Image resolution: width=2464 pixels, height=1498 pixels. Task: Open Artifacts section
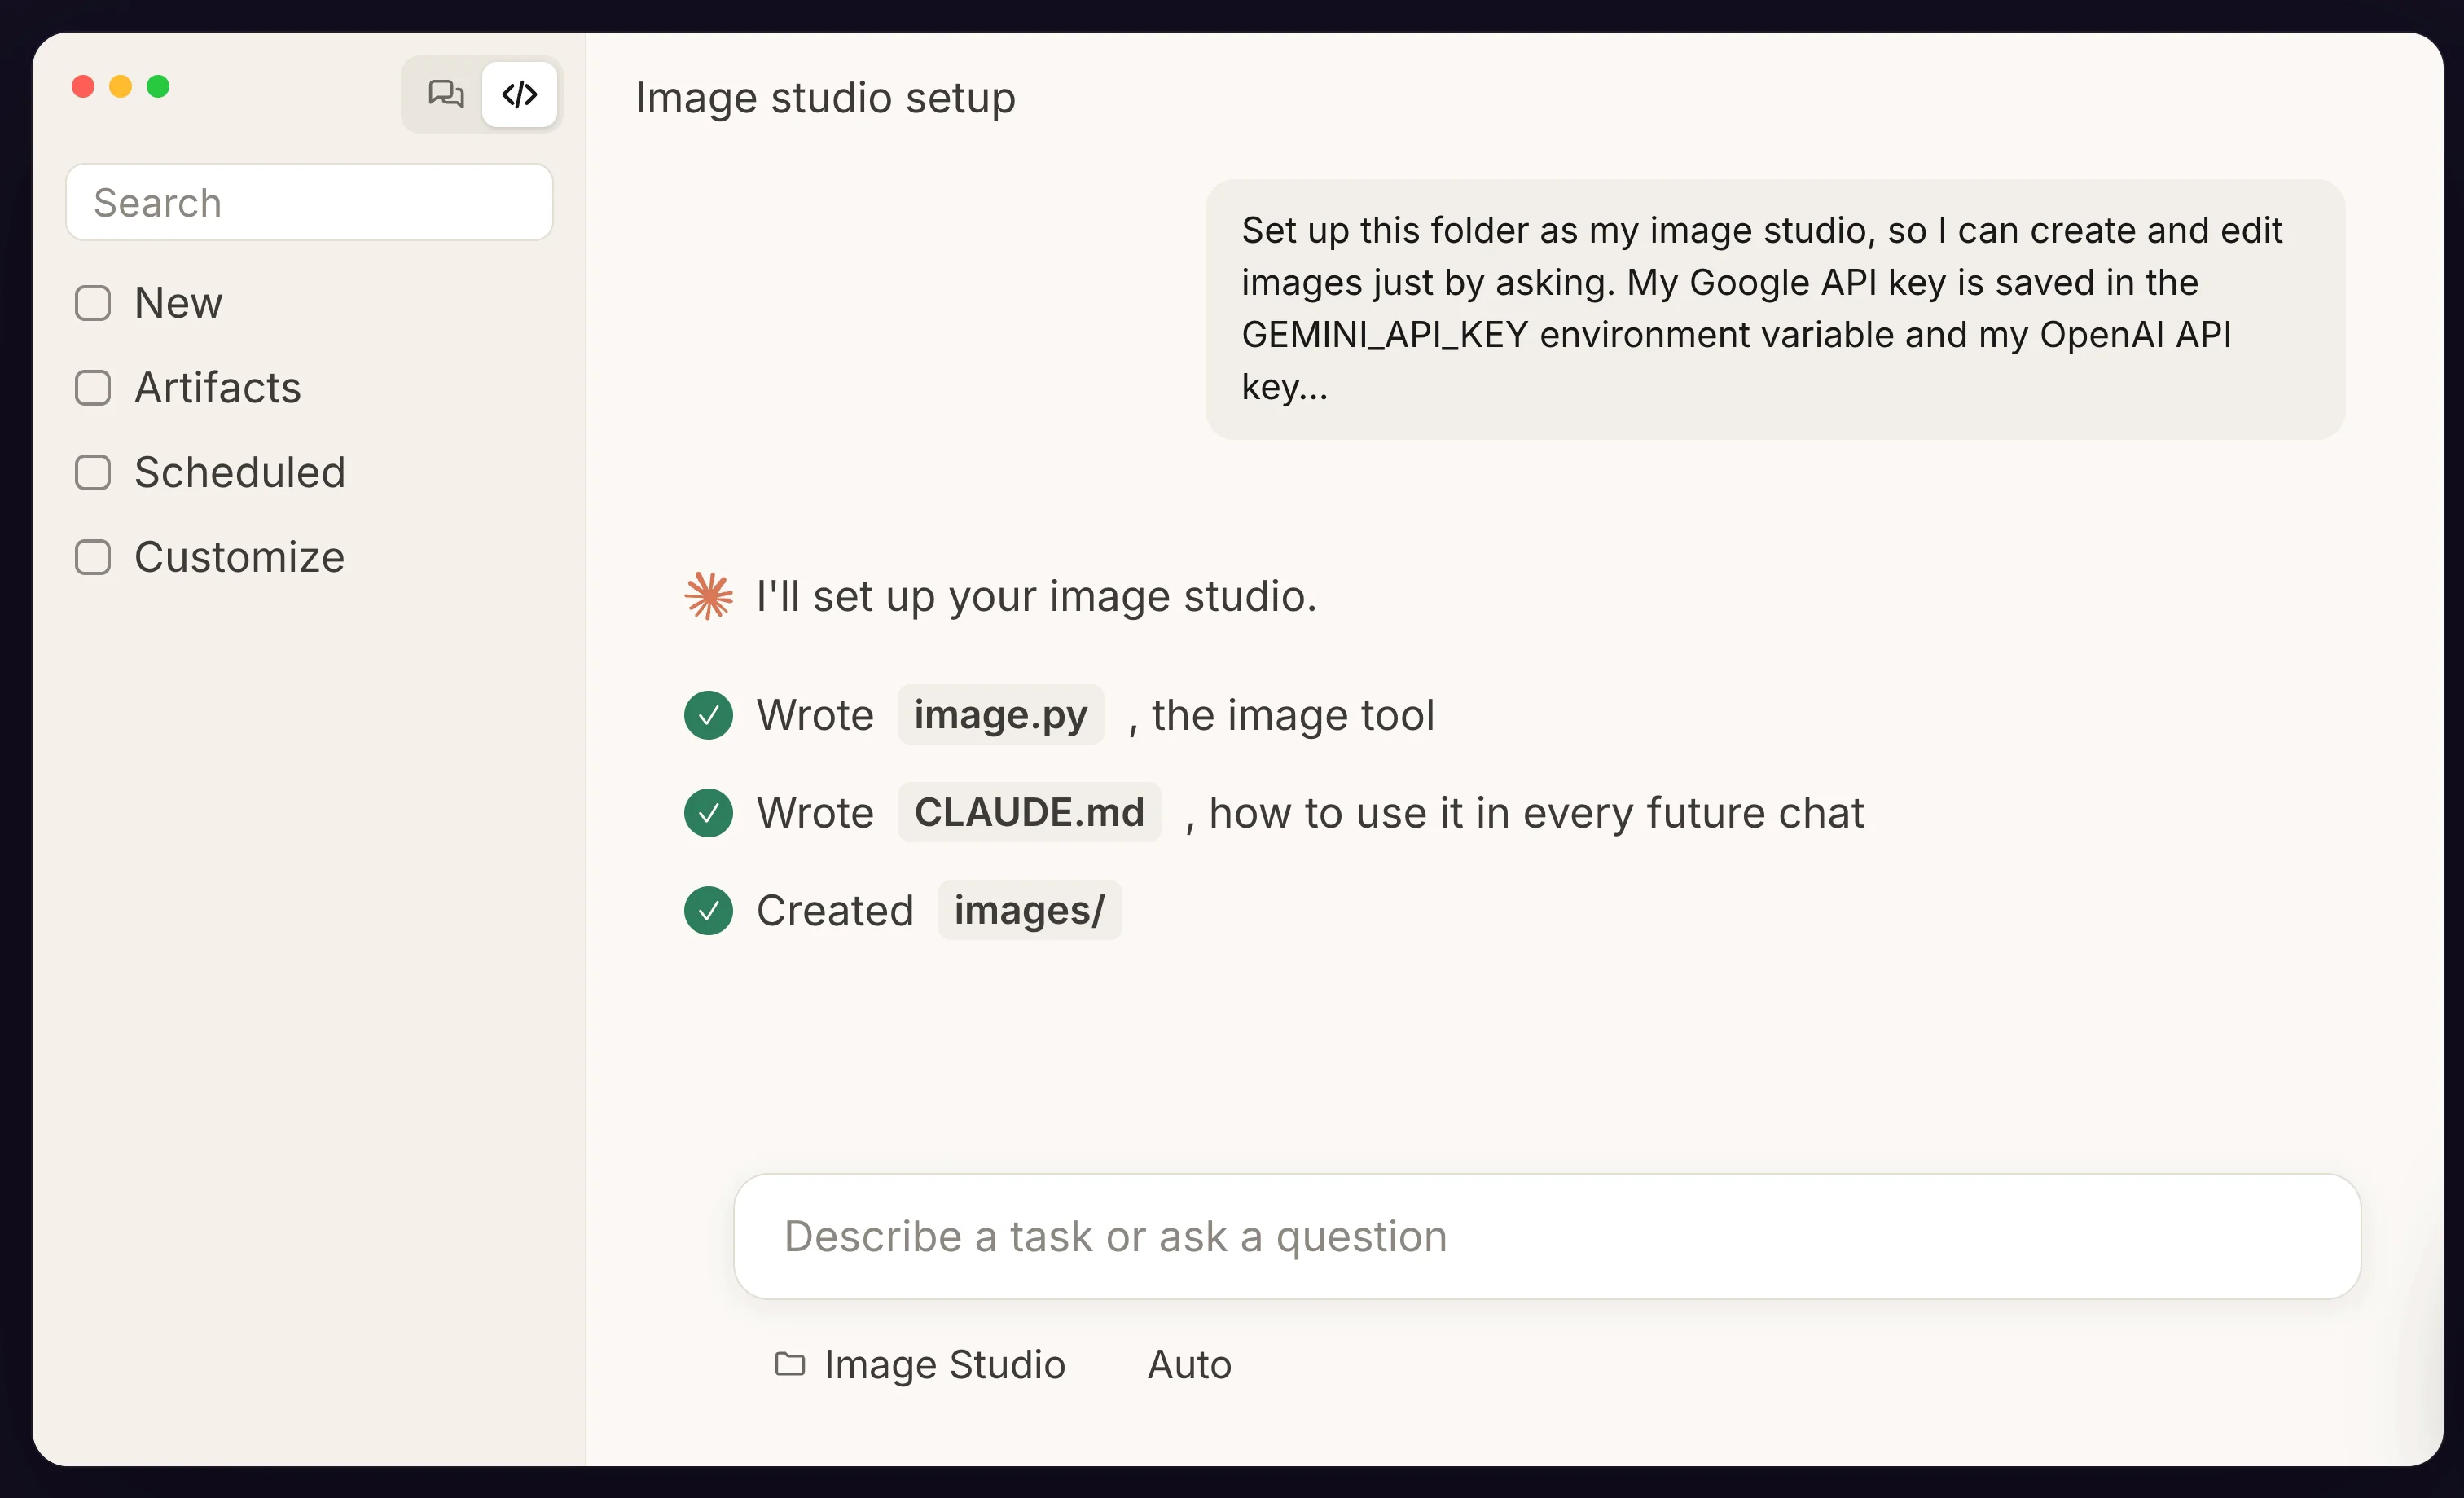[218, 388]
